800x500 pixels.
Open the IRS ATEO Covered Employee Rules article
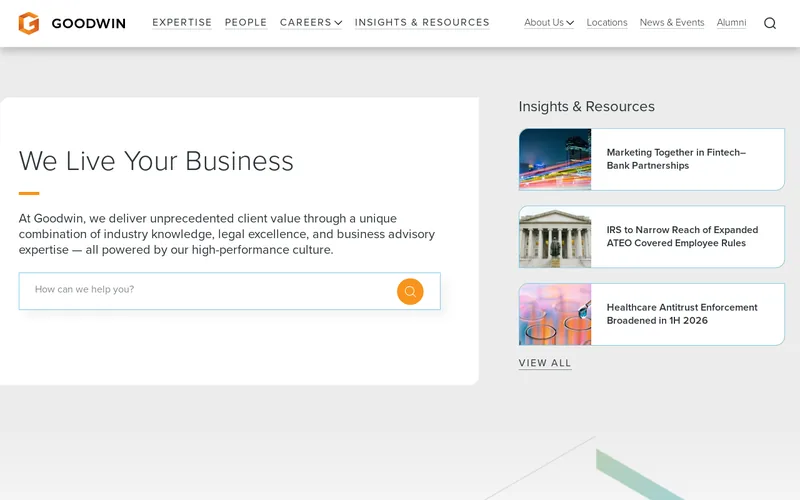coord(652,237)
